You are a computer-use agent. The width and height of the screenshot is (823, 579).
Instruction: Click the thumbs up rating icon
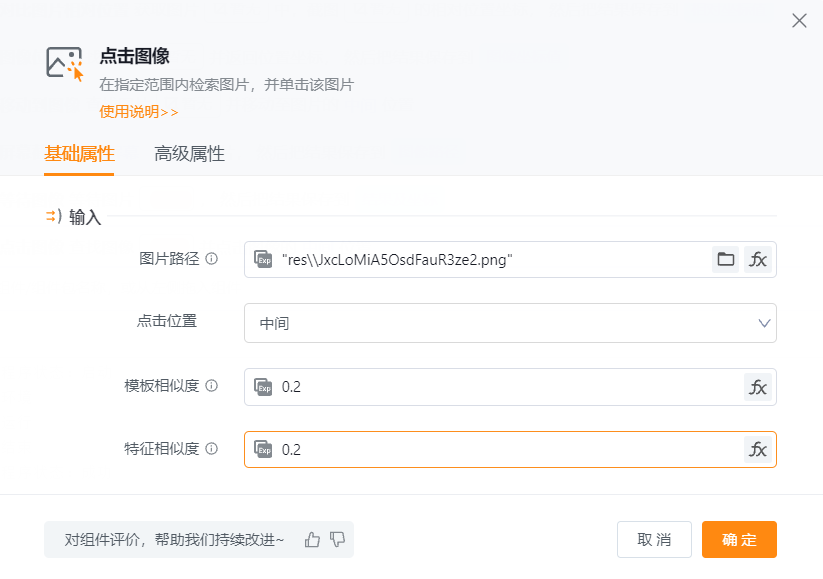pyautogui.click(x=313, y=539)
